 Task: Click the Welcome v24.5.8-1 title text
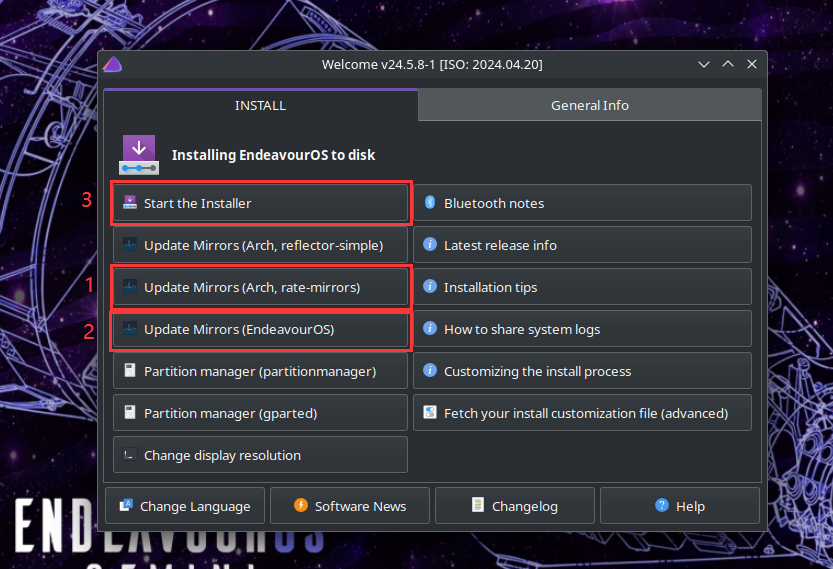pyautogui.click(x=432, y=65)
